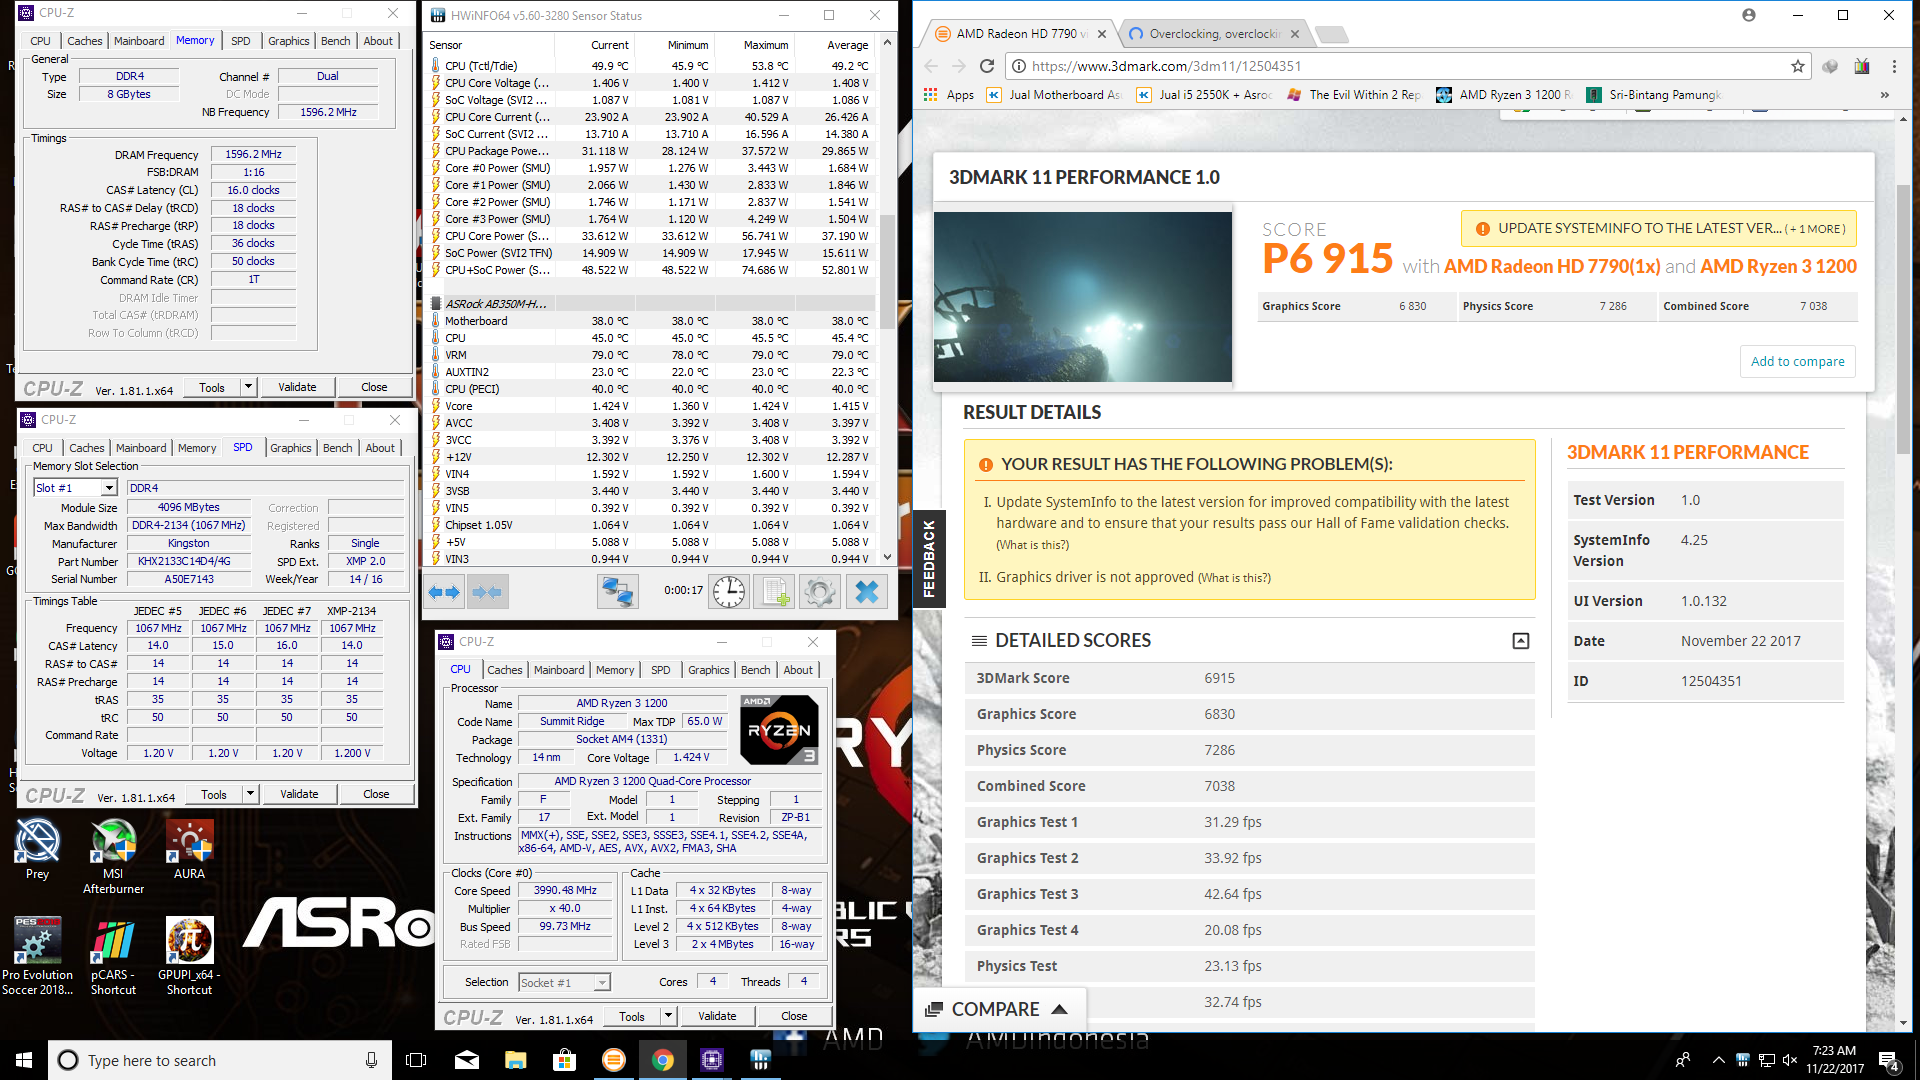
Task: Open HWiNFO network monitors icon
Action: point(617,592)
